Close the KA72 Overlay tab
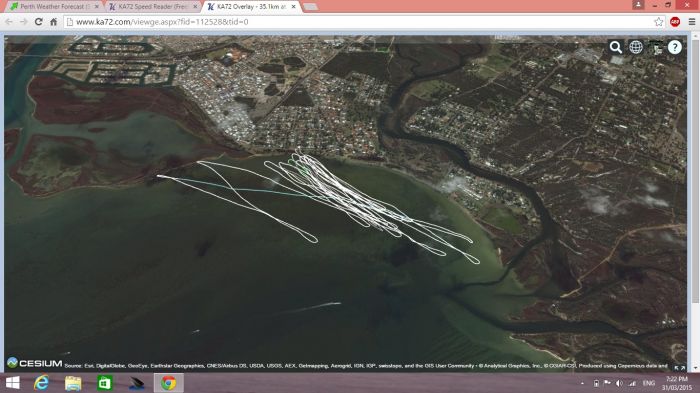This screenshot has height=393, width=700. pos(293,7)
